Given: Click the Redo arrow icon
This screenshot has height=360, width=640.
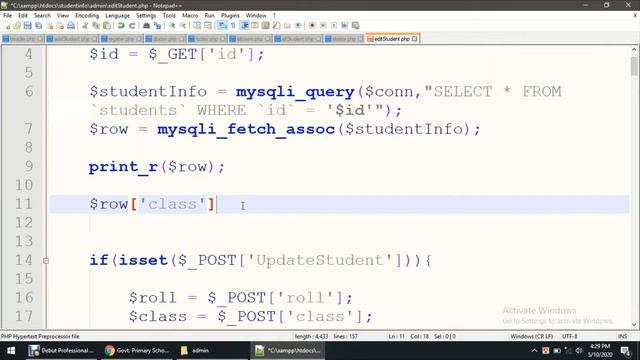Looking at the screenshot, I should point(132,26).
